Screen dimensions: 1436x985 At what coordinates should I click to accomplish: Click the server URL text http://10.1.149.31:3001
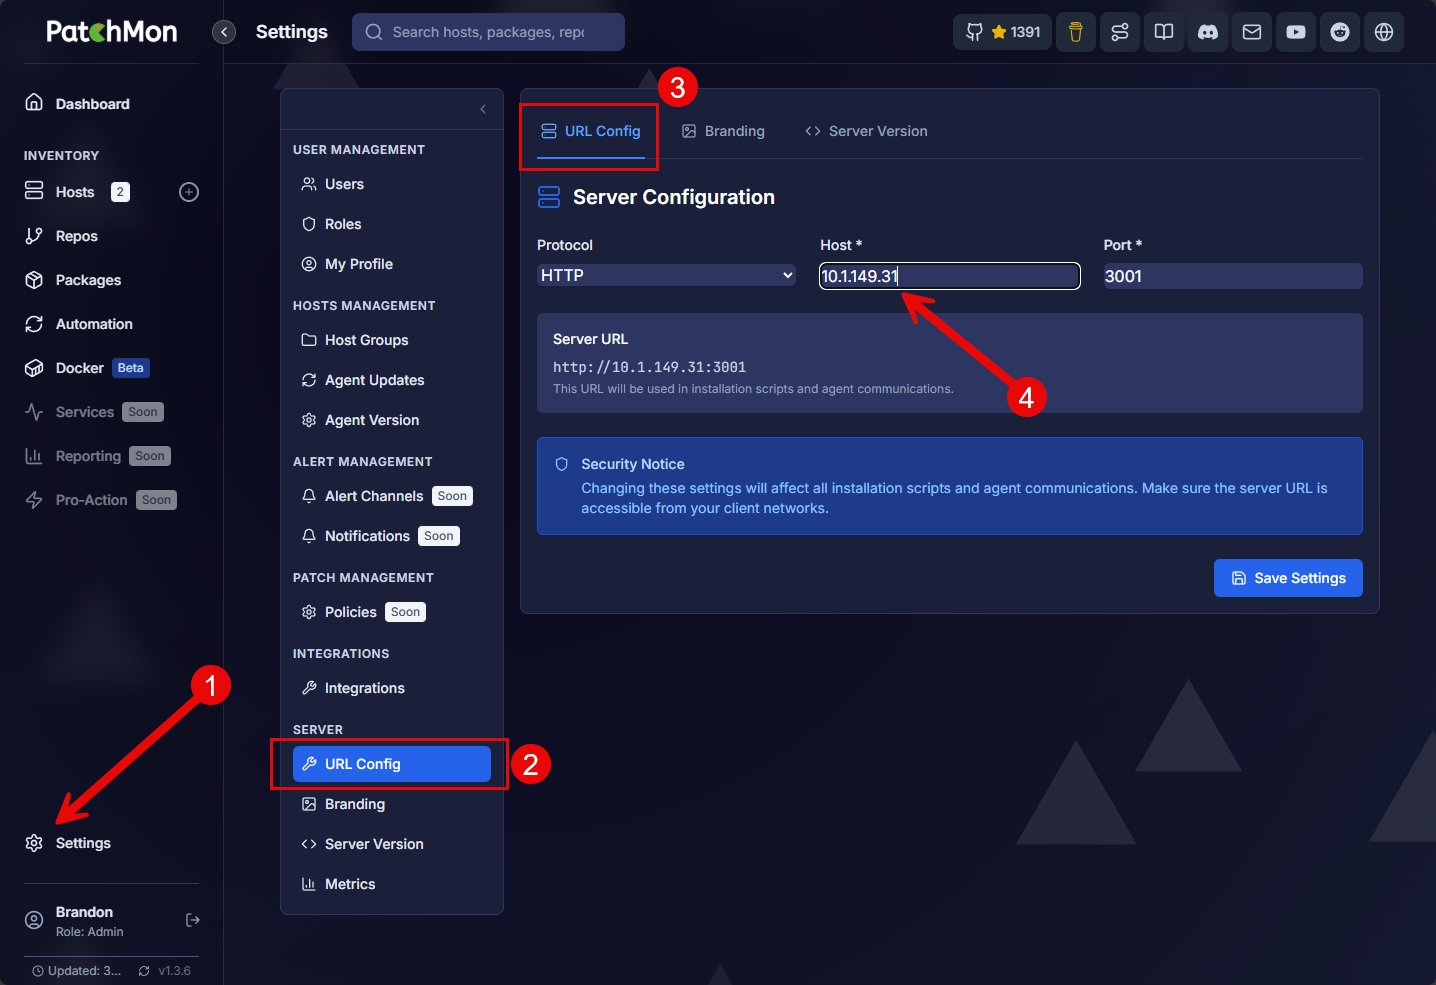[x=650, y=367]
